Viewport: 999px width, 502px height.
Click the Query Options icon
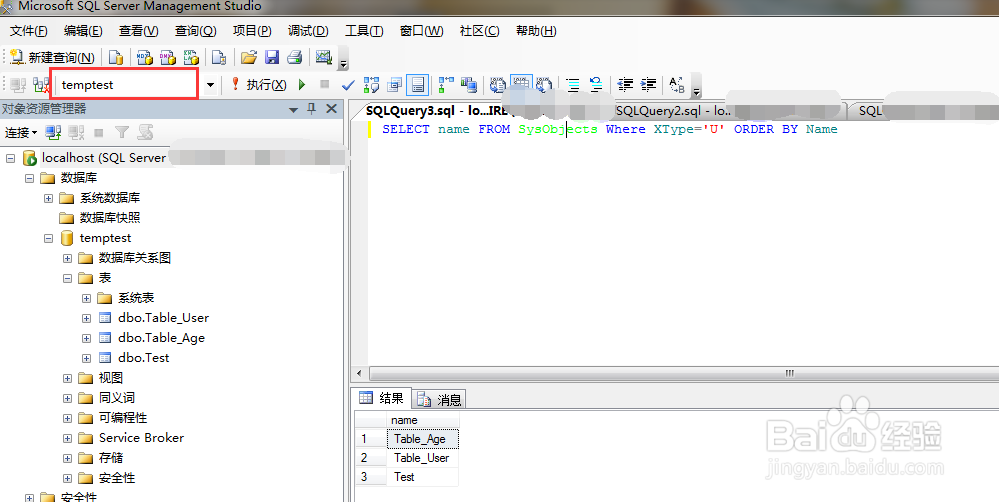click(x=394, y=85)
